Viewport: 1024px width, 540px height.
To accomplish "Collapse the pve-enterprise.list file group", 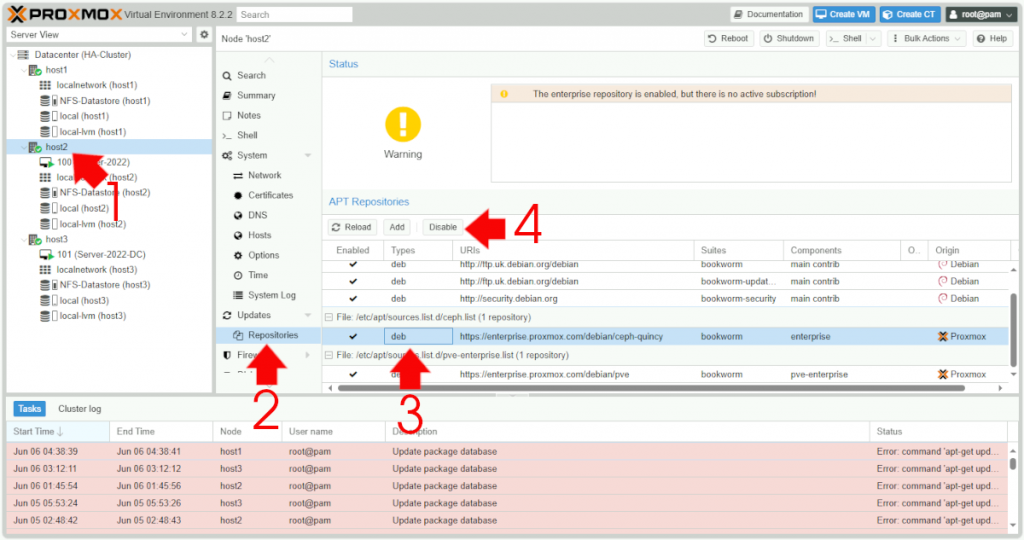I will [x=329, y=355].
